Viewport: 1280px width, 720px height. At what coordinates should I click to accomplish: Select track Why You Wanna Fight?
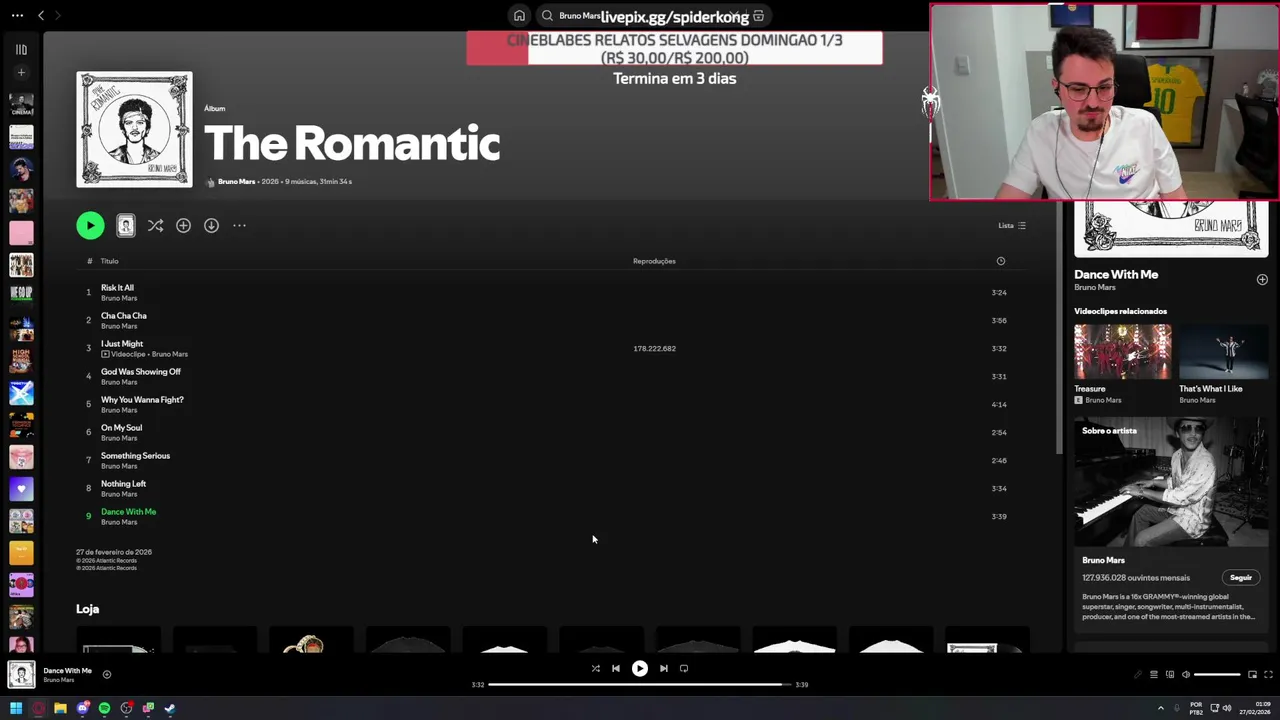[x=553, y=404]
